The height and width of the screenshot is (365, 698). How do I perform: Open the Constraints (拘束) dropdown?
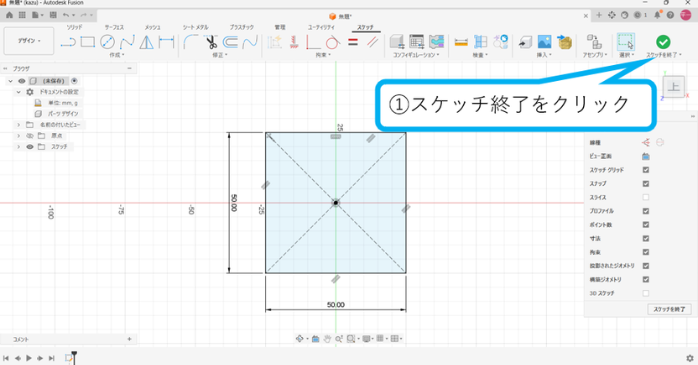coord(323,55)
